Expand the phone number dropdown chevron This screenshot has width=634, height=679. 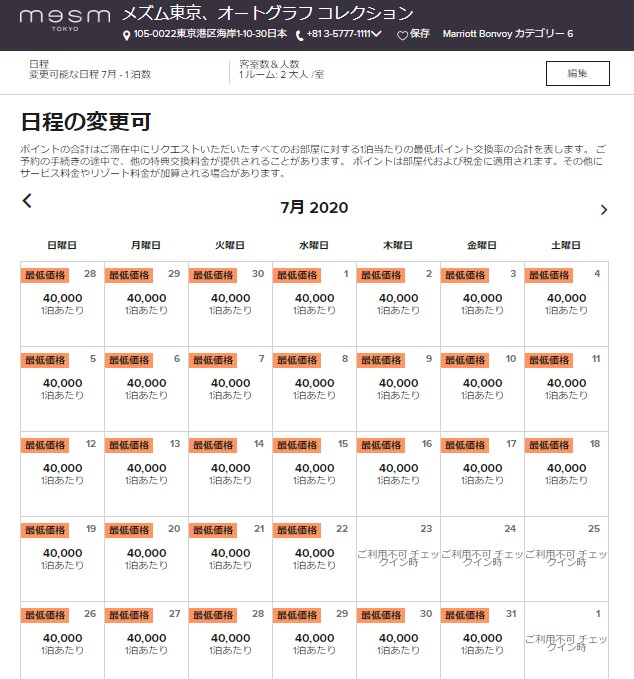(376, 34)
